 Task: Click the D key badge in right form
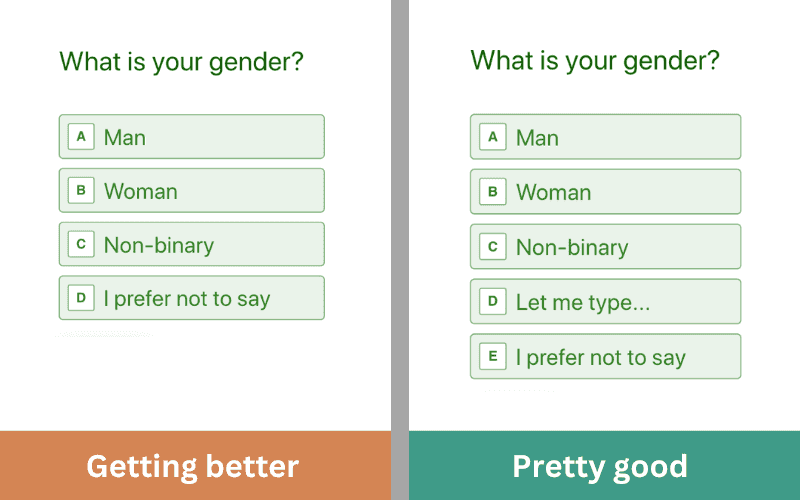coord(492,302)
